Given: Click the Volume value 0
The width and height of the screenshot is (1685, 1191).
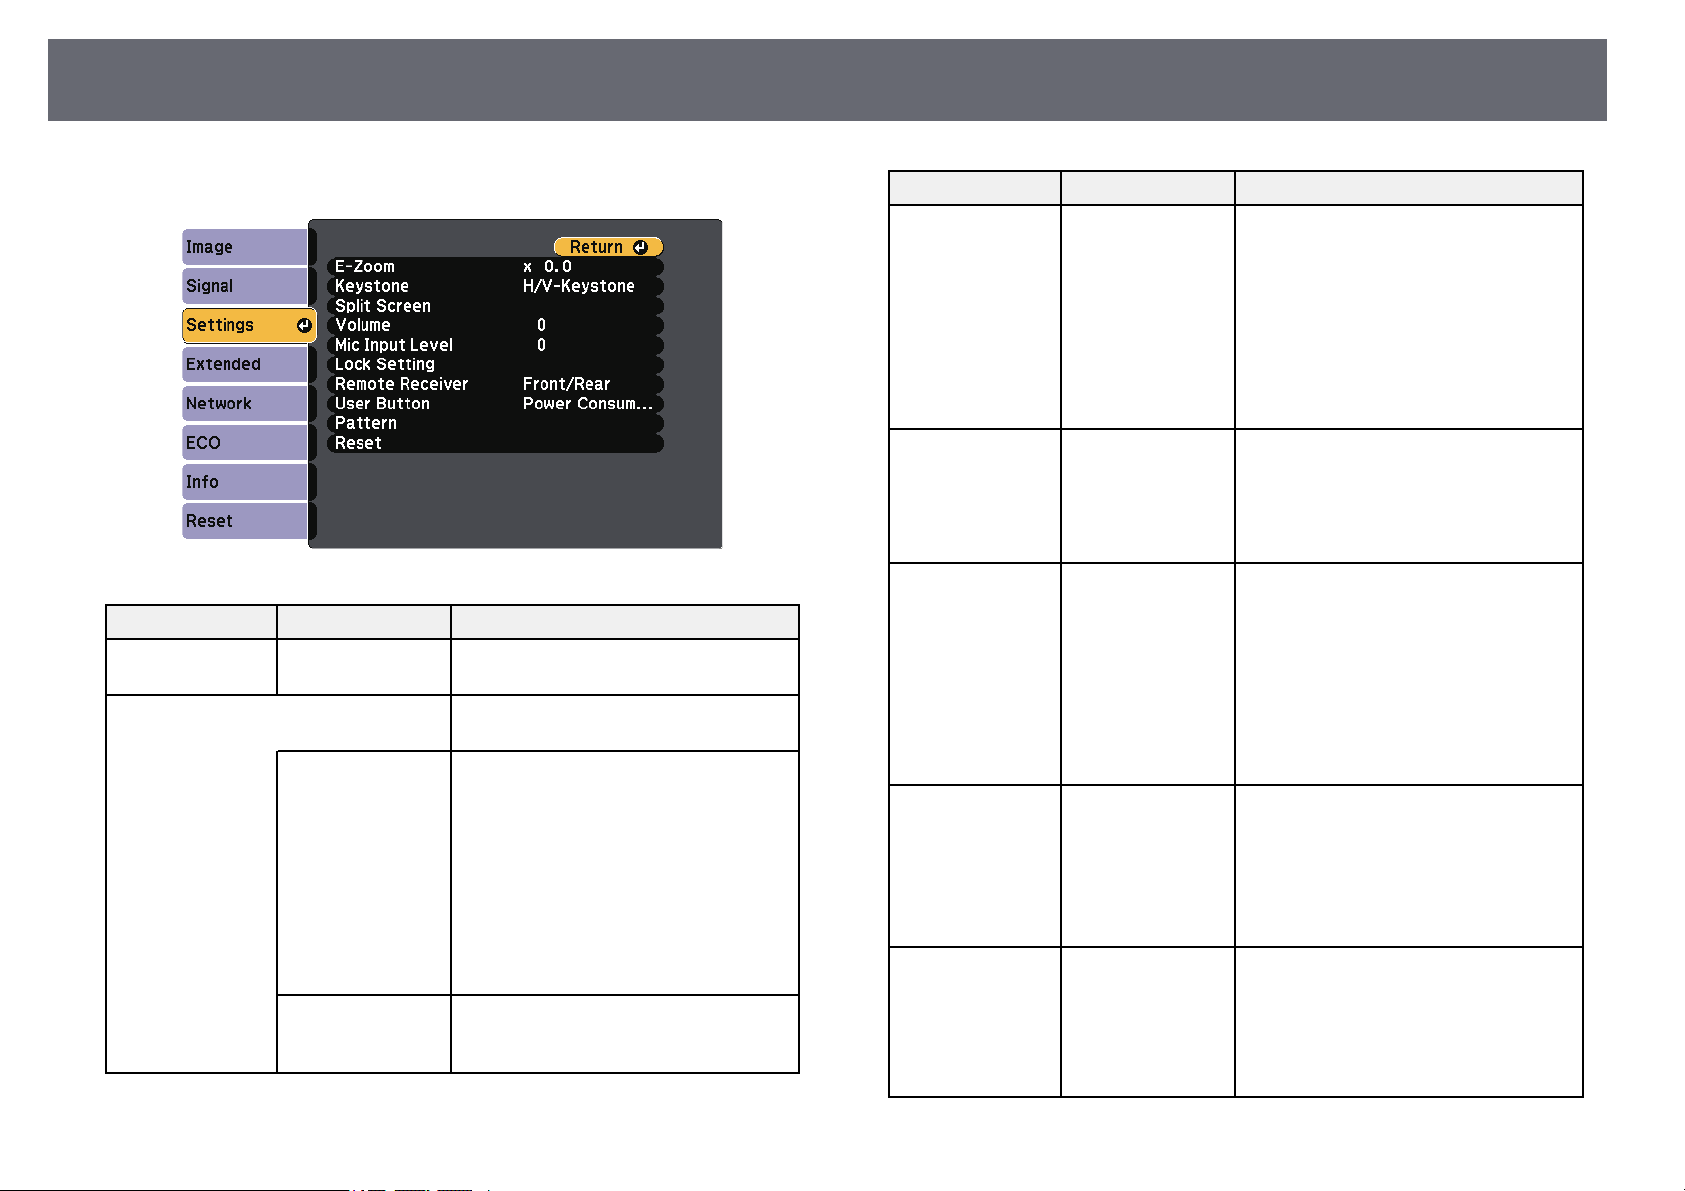Looking at the screenshot, I should 541,325.
